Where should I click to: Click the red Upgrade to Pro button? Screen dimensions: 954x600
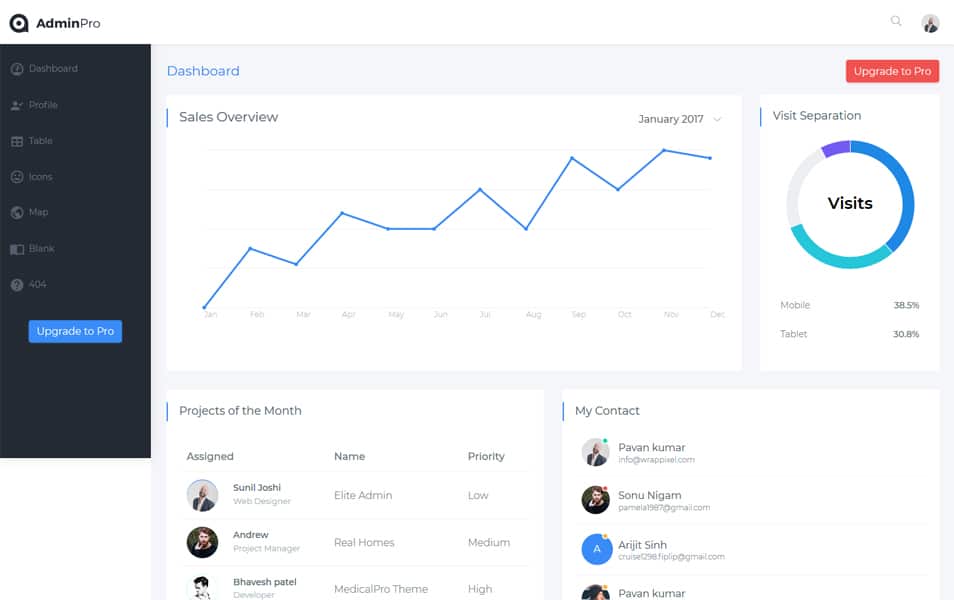pos(891,71)
